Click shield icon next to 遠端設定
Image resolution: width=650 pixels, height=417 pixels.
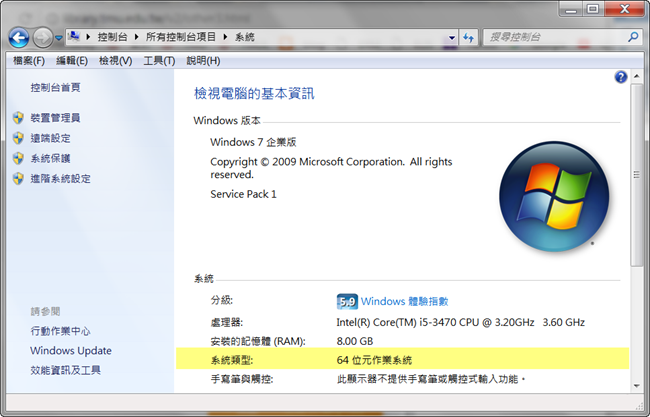coord(18,138)
